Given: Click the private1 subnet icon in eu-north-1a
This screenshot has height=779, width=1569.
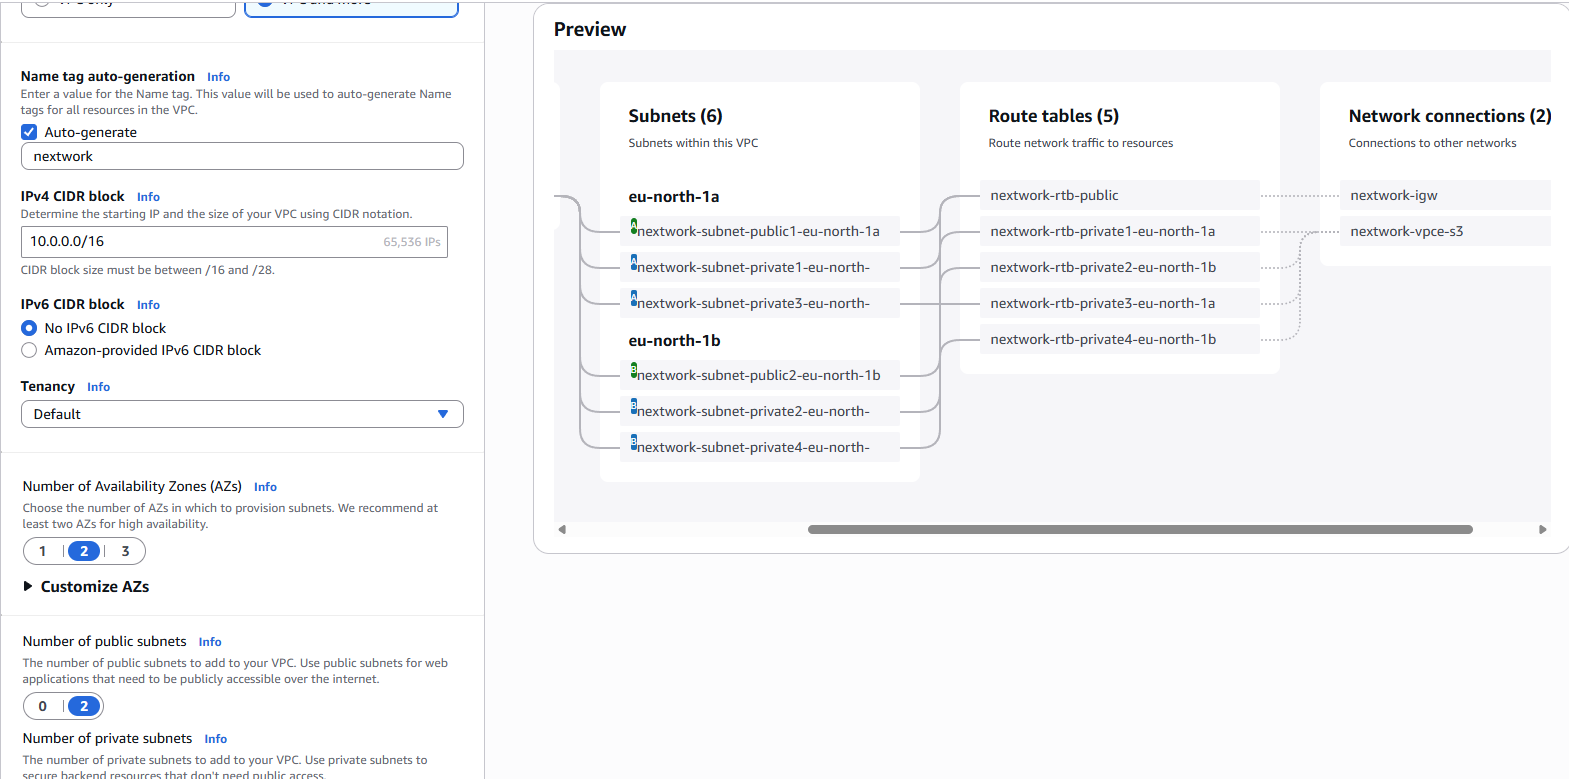Looking at the screenshot, I should click(634, 264).
